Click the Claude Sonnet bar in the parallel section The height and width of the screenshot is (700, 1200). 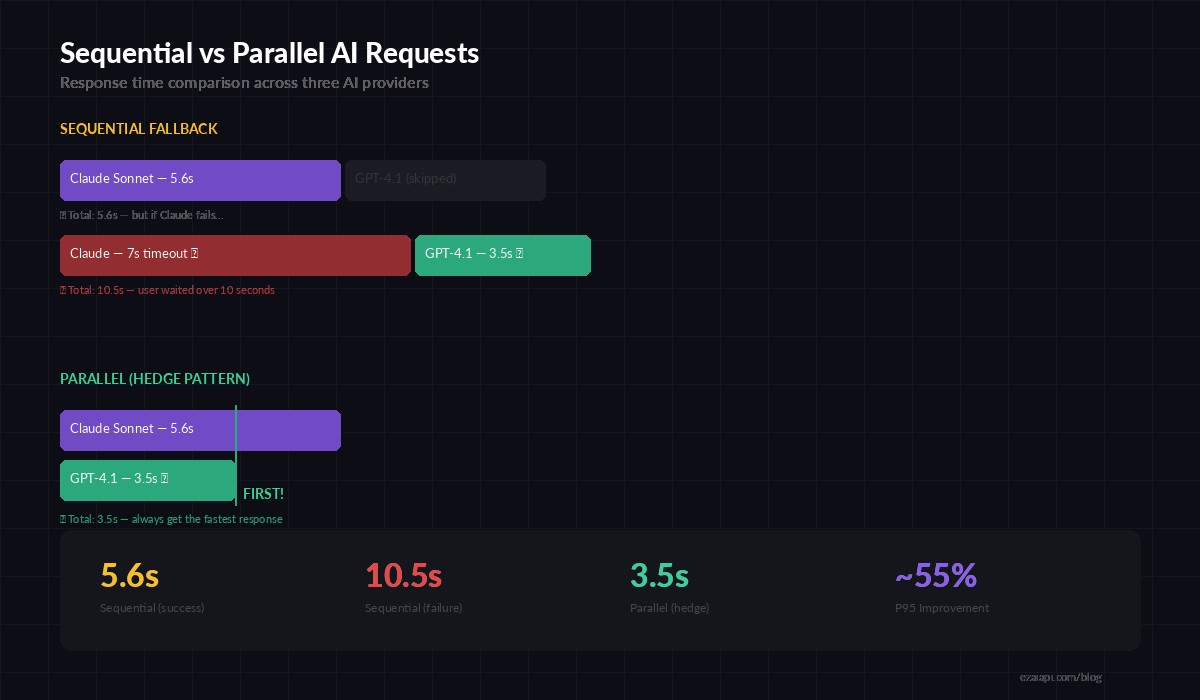click(200, 430)
